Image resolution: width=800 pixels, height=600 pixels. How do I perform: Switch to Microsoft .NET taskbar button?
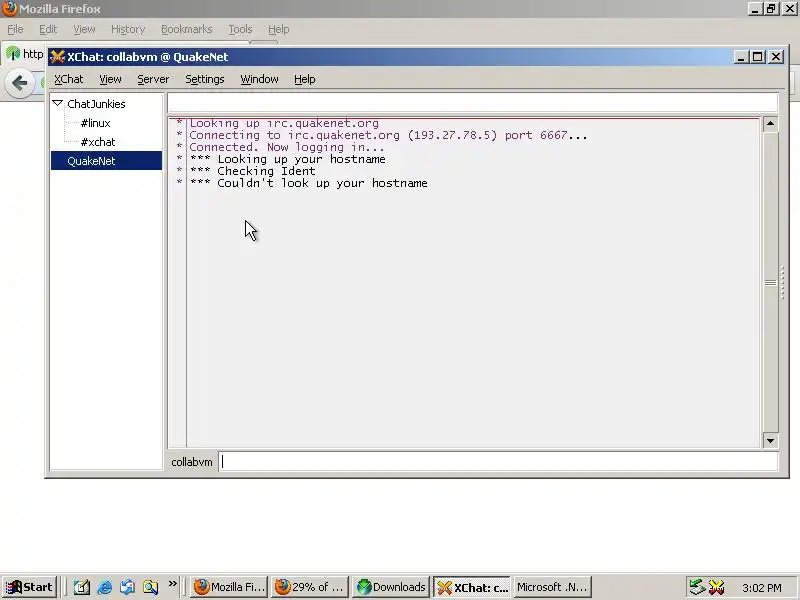pos(552,587)
